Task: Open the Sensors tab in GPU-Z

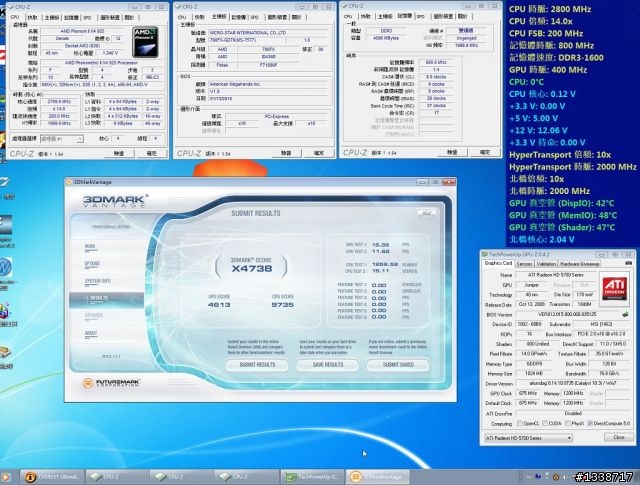Action: point(524,264)
